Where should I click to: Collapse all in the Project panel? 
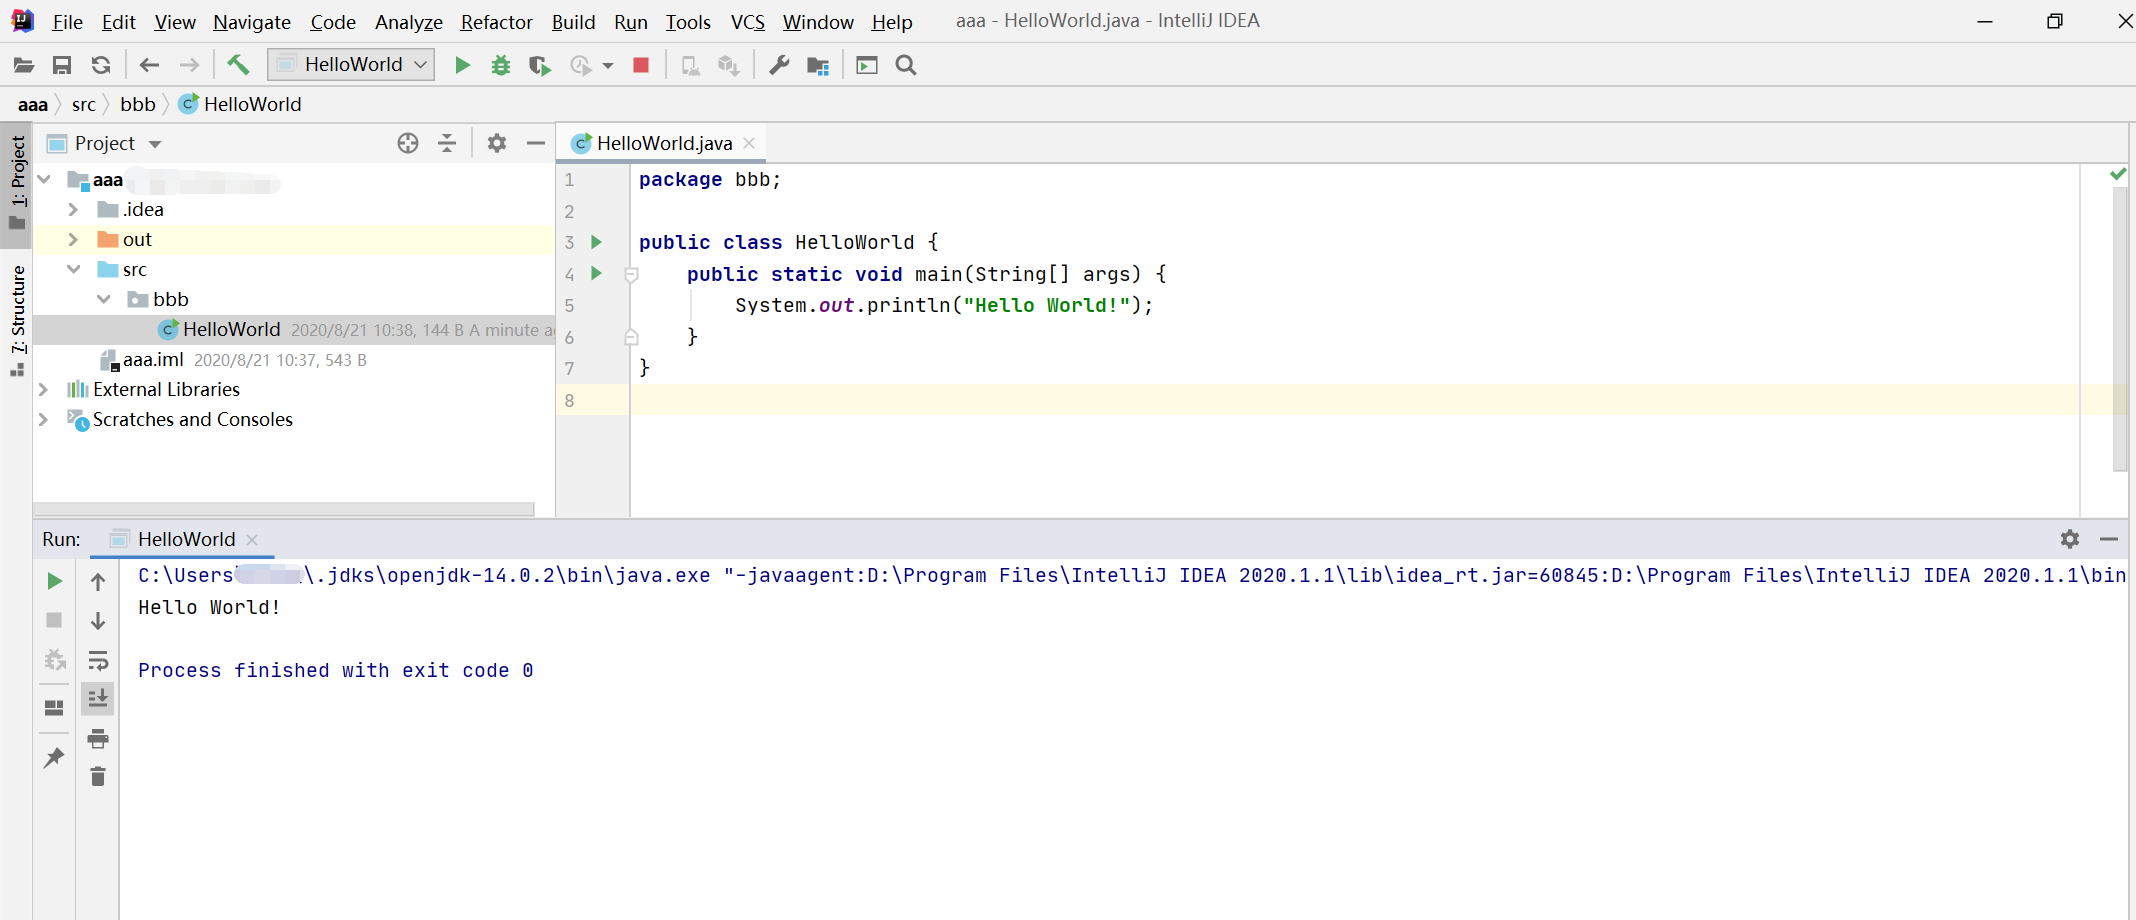click(447, 143)
